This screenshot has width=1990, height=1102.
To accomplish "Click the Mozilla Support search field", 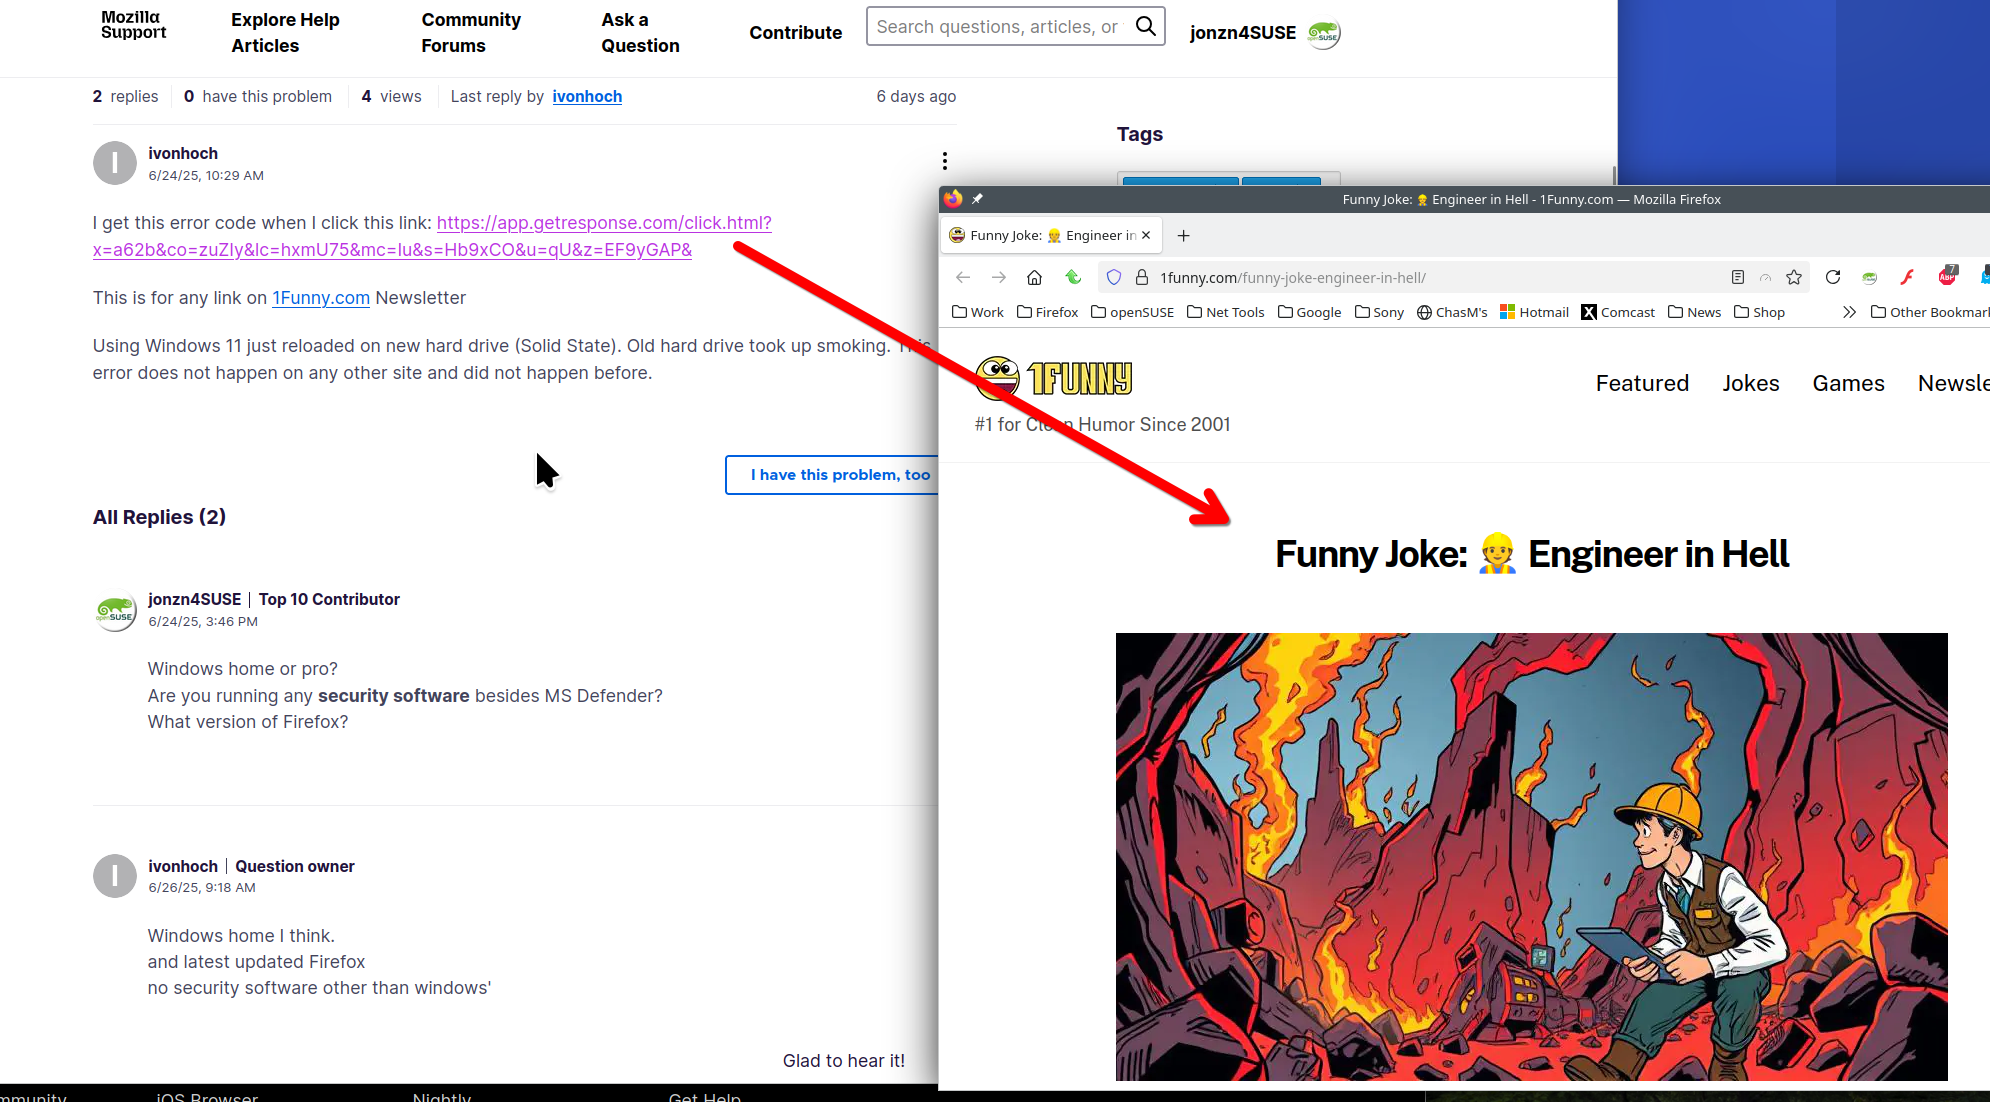I will (998, 27).
